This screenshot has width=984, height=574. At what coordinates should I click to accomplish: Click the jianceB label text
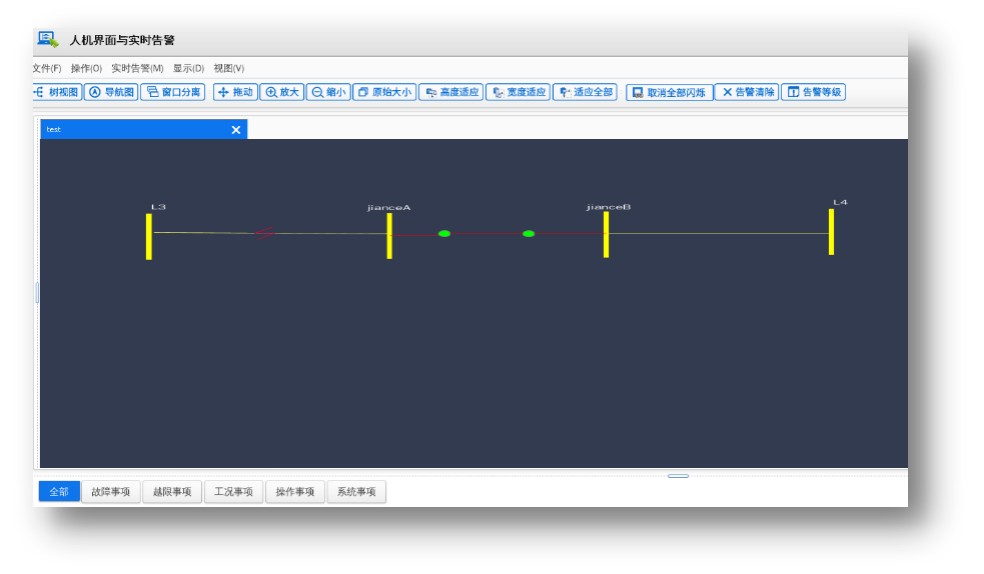click(x=608, y=206)
